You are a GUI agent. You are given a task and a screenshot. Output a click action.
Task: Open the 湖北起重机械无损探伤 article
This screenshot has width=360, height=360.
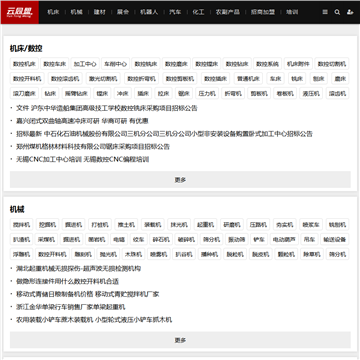point(78,269)
